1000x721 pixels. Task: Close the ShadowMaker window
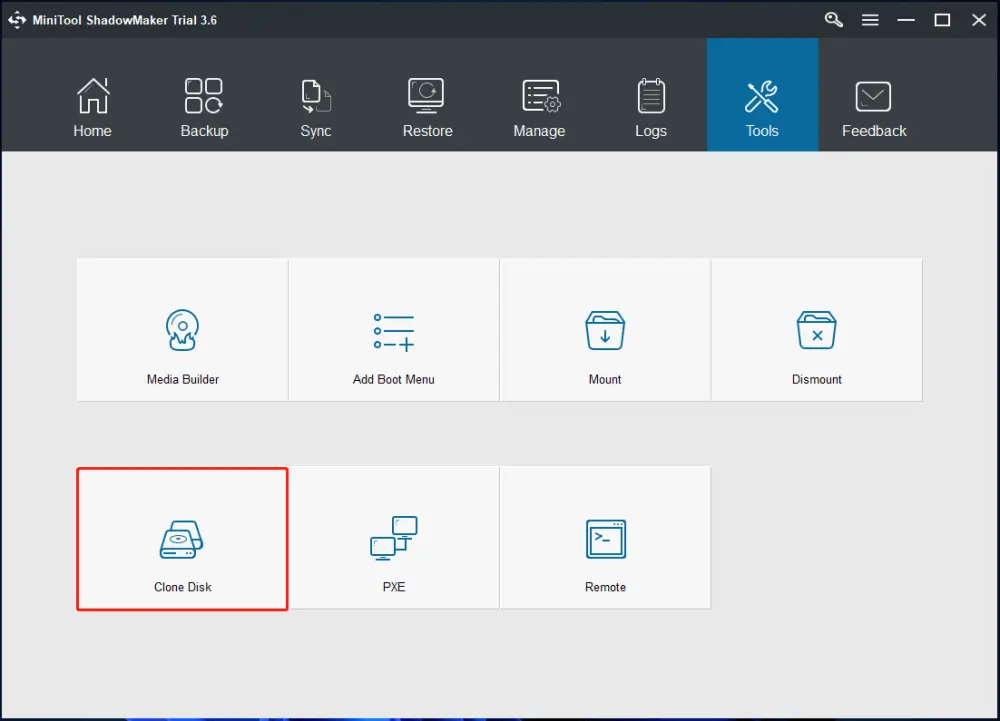click(979, 20)
